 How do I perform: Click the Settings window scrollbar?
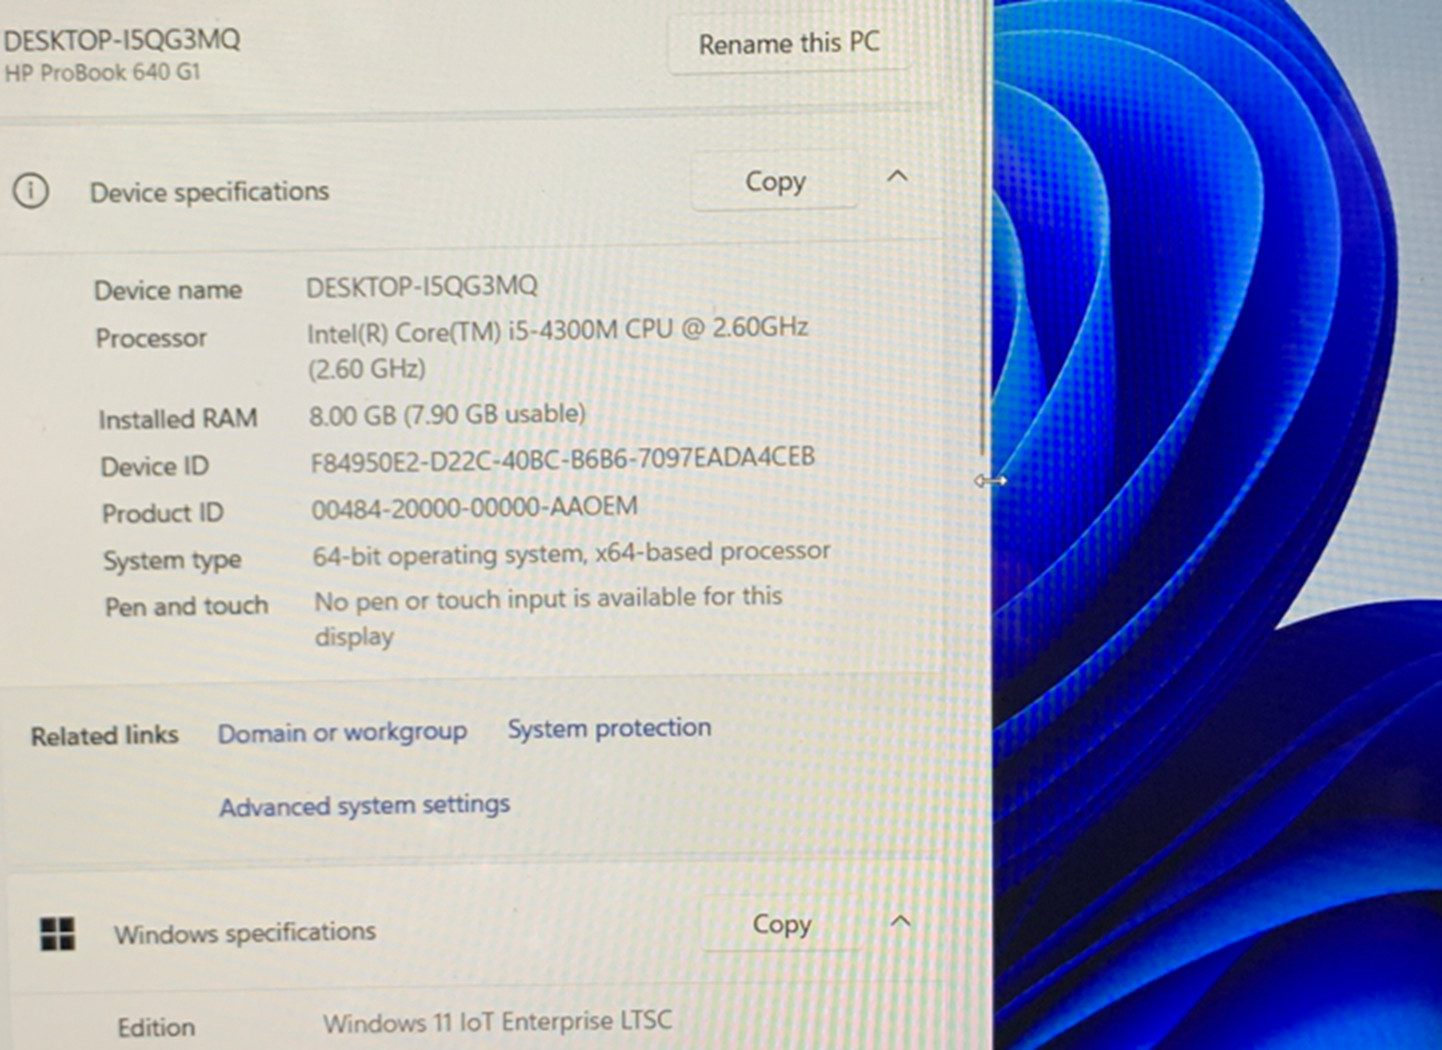click(x=985, y=230)
